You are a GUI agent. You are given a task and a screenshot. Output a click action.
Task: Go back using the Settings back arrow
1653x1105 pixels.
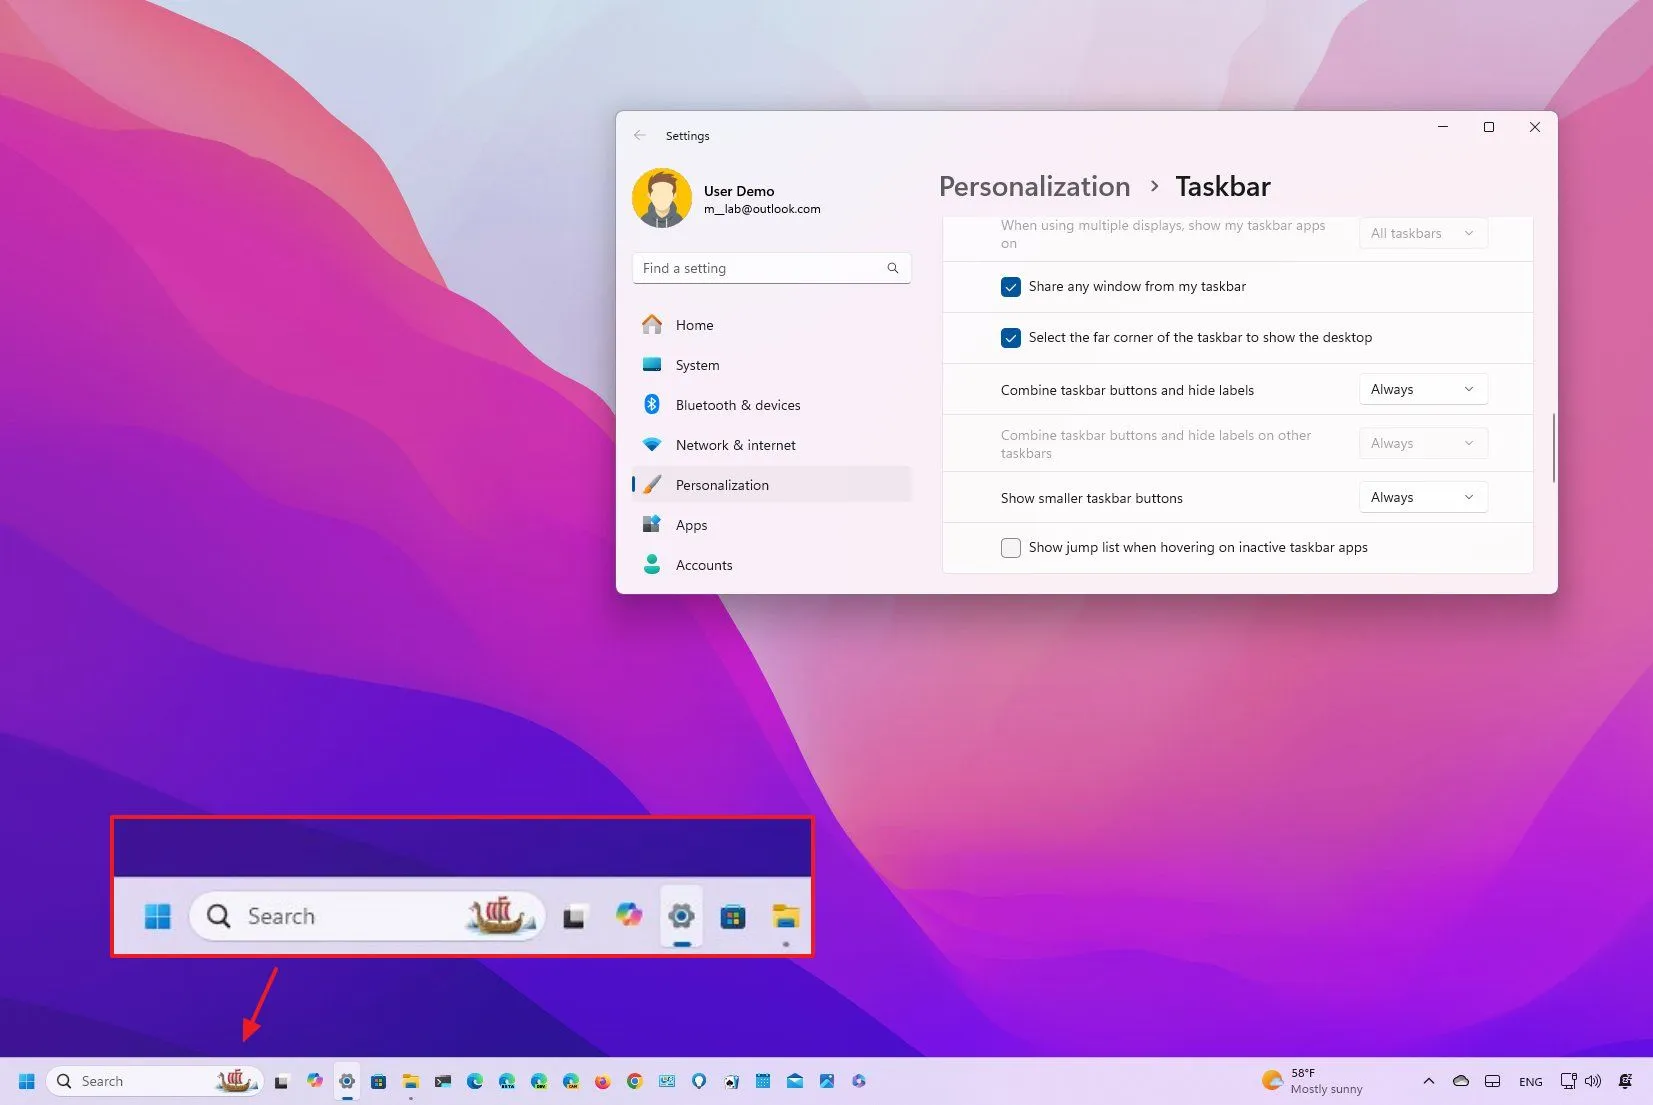[640, 135]
